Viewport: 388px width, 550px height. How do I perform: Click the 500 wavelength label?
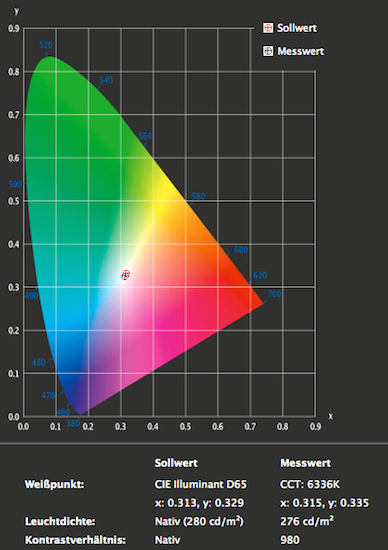pos(15,184)
